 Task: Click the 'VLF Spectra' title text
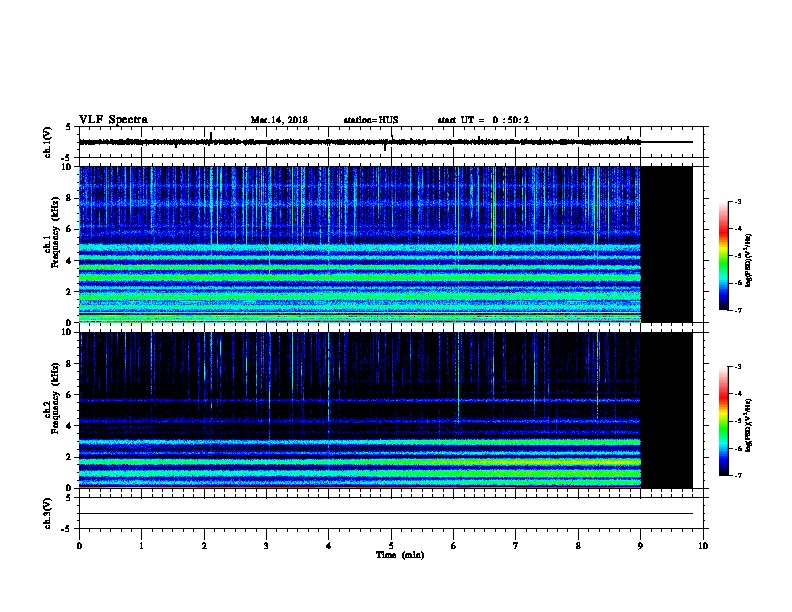(x=113, y=120)
